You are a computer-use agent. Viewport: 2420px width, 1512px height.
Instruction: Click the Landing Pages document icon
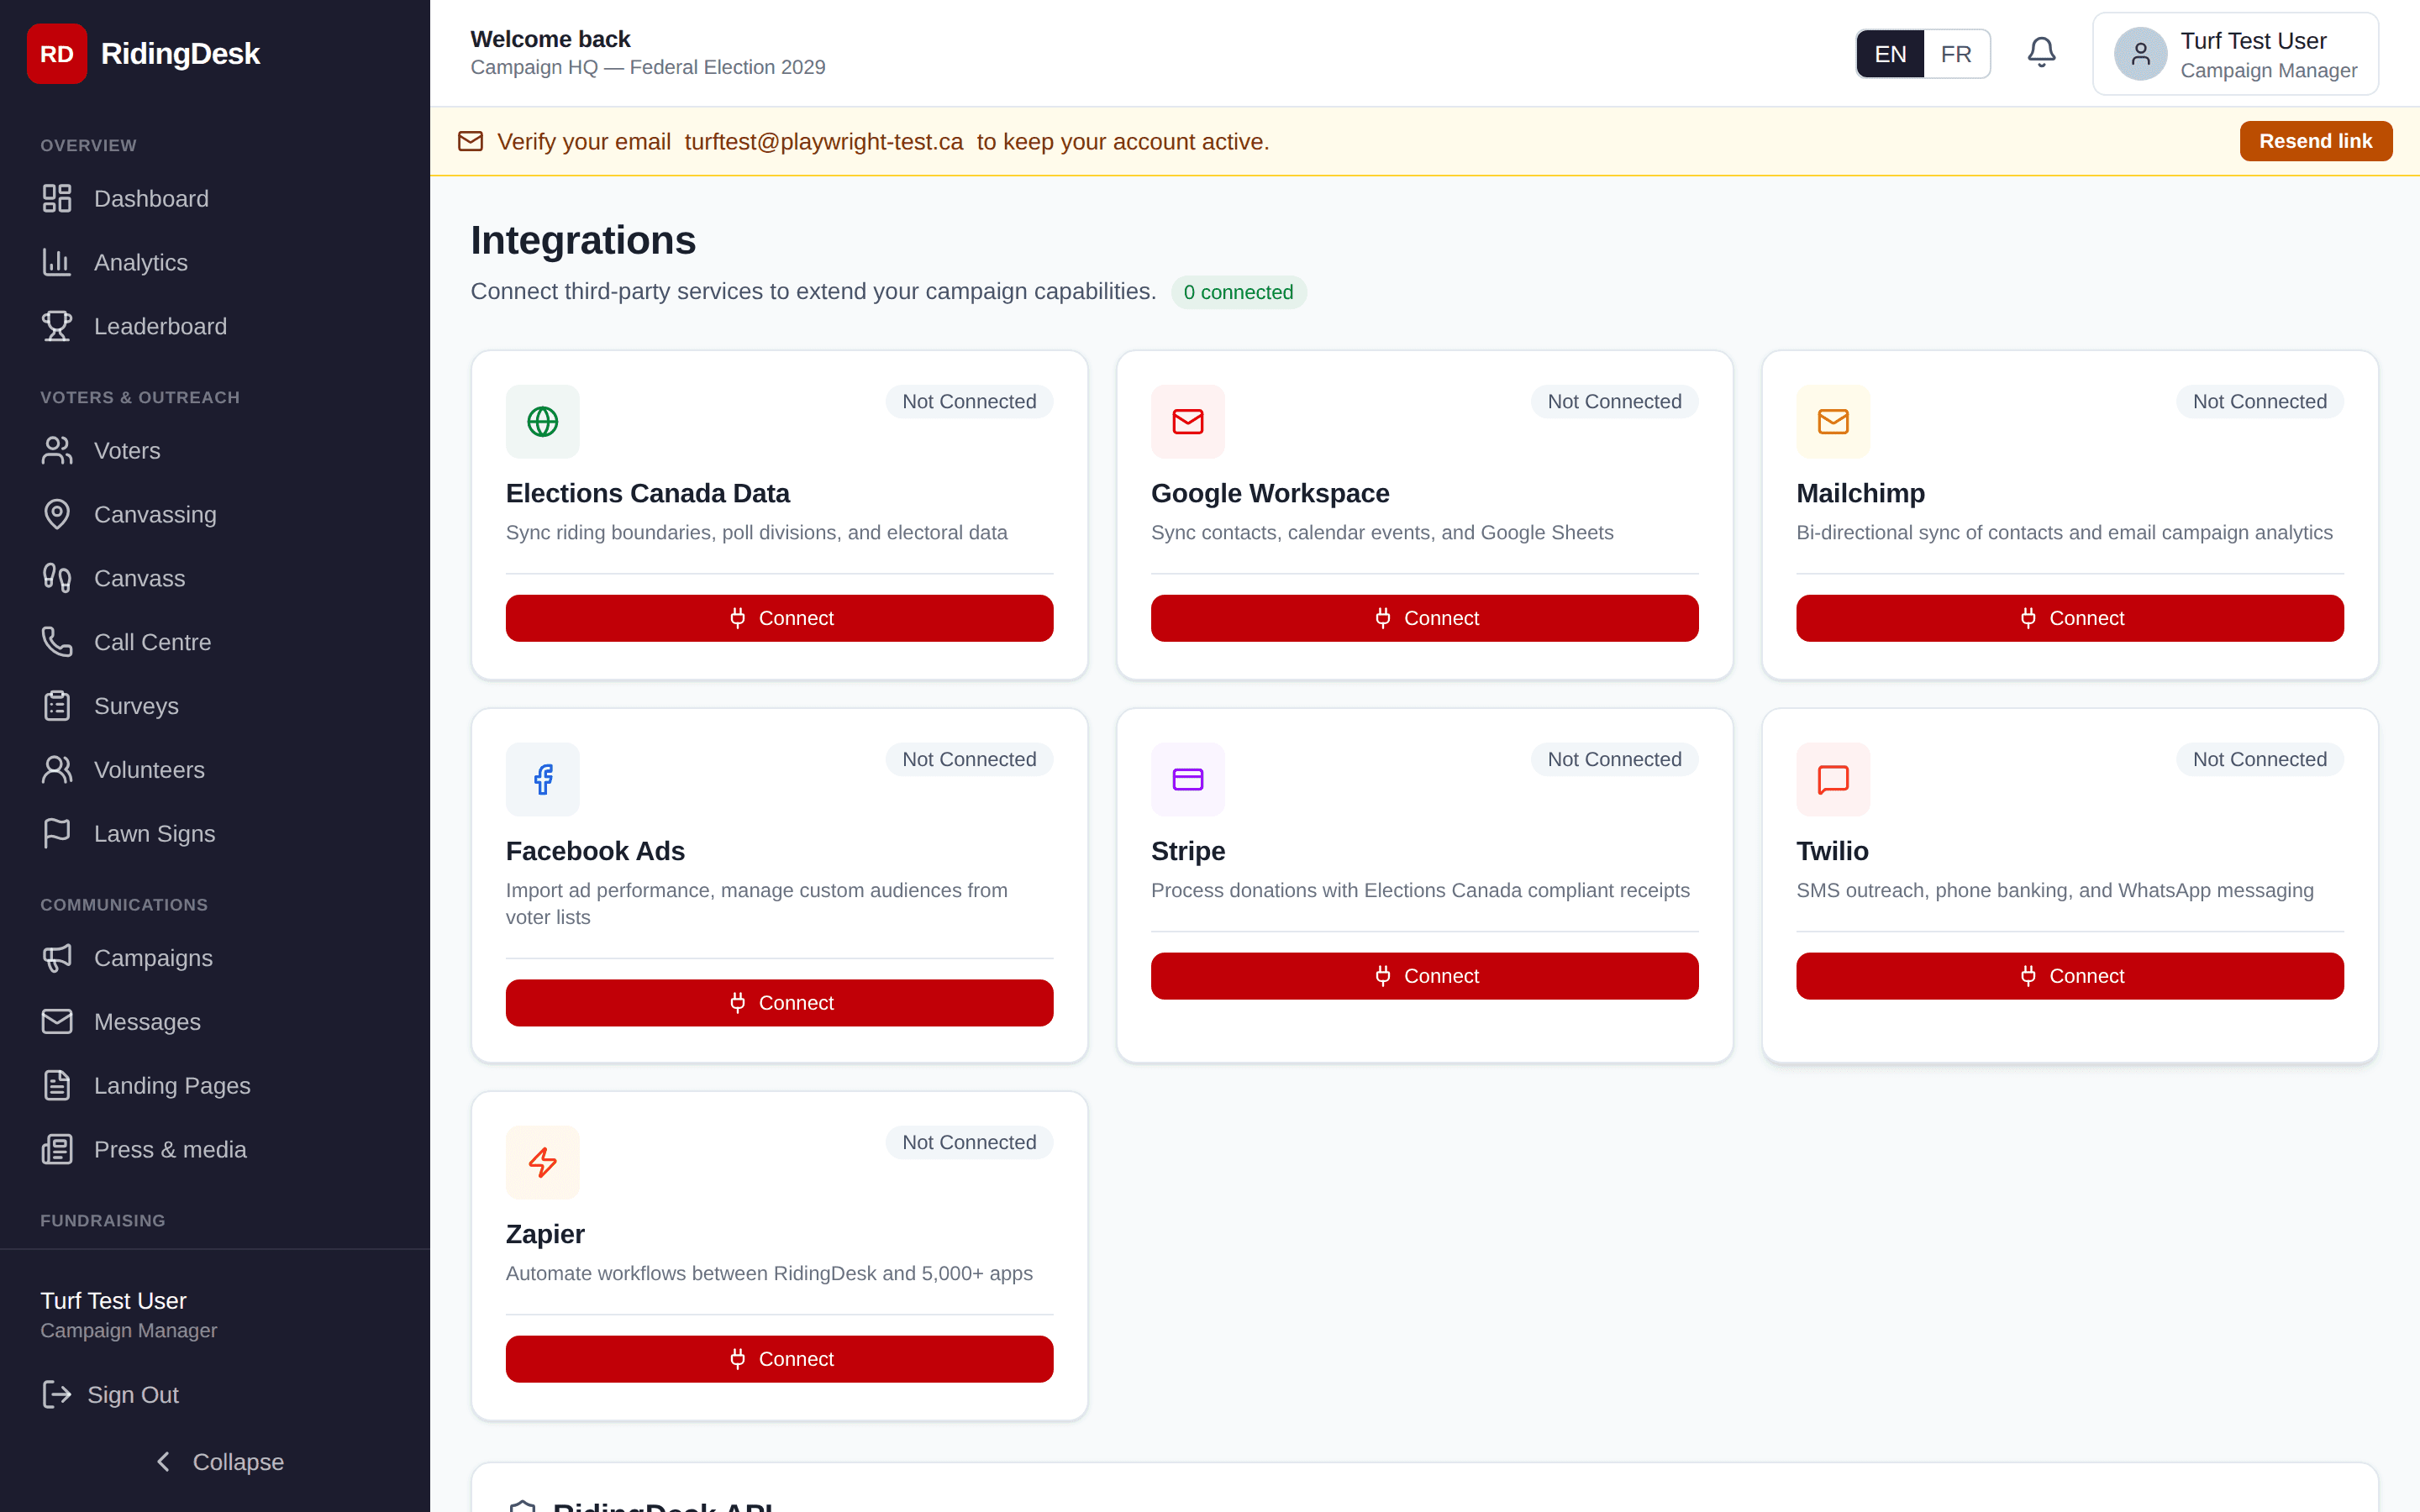coord(57,1085)
